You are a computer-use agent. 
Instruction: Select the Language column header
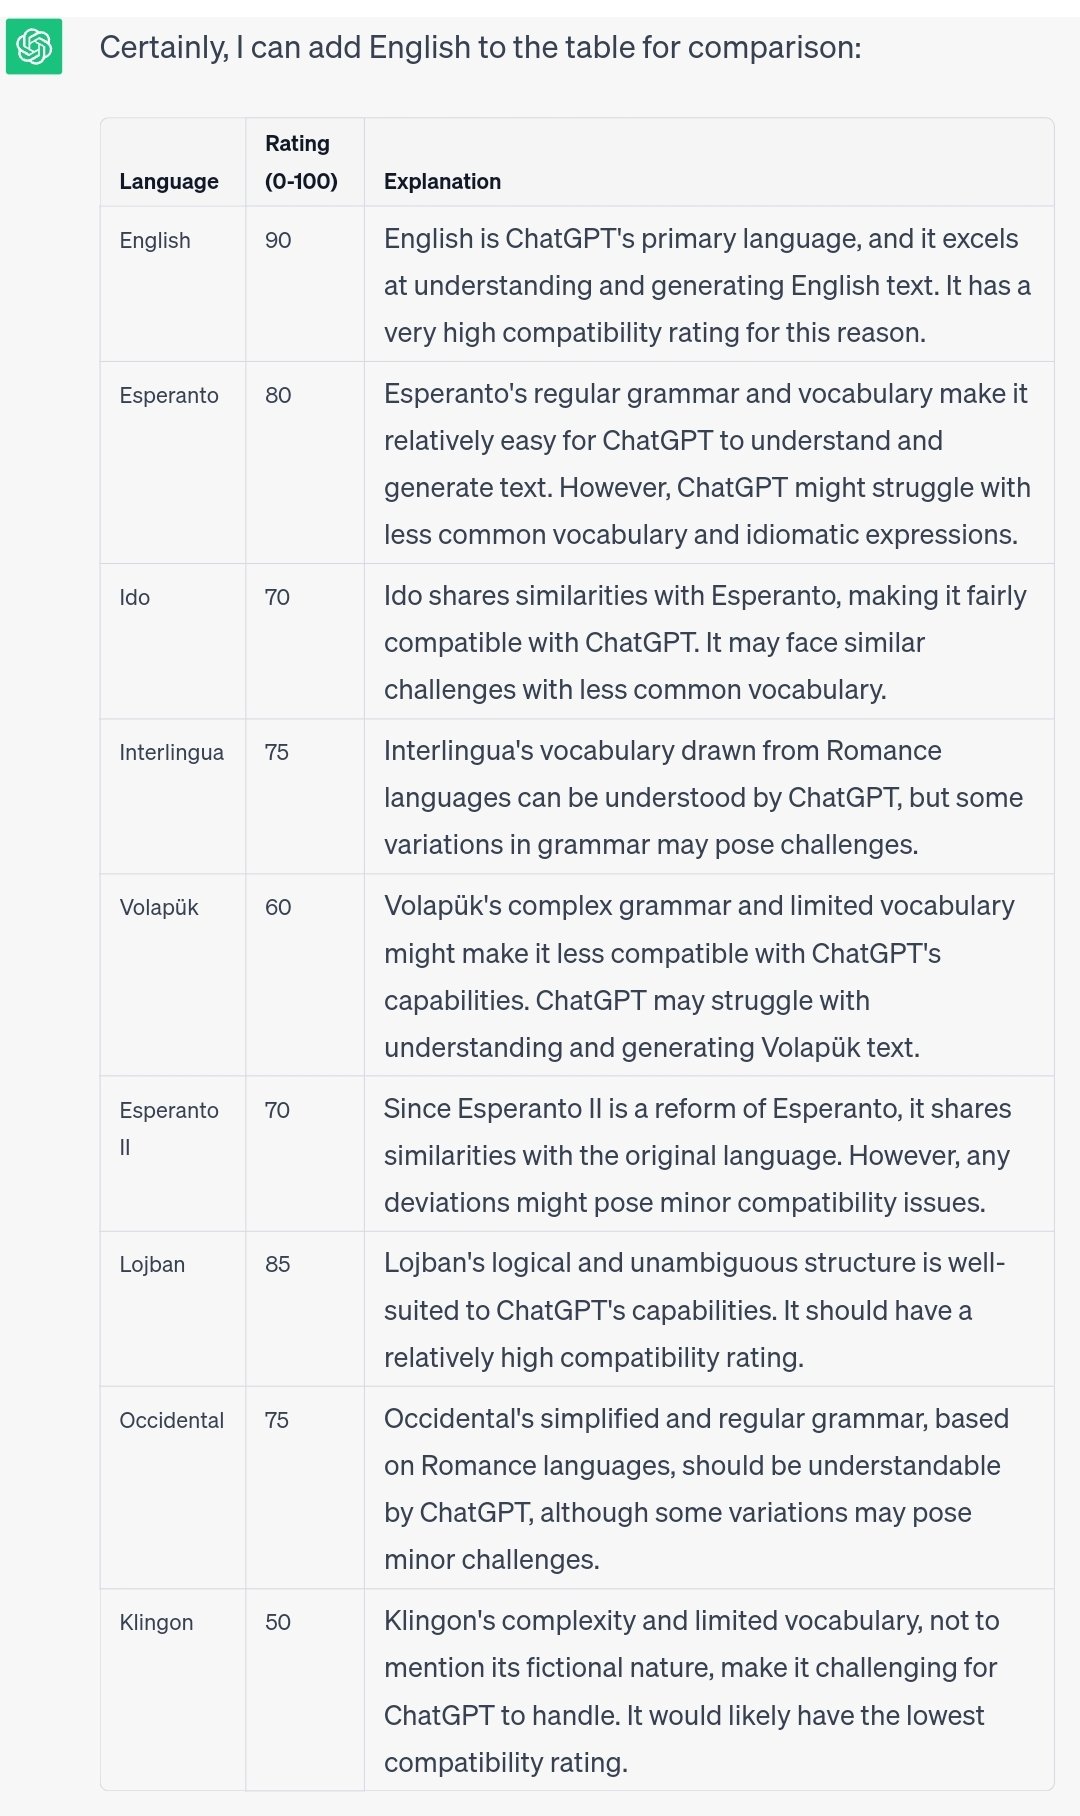[169, 181]
